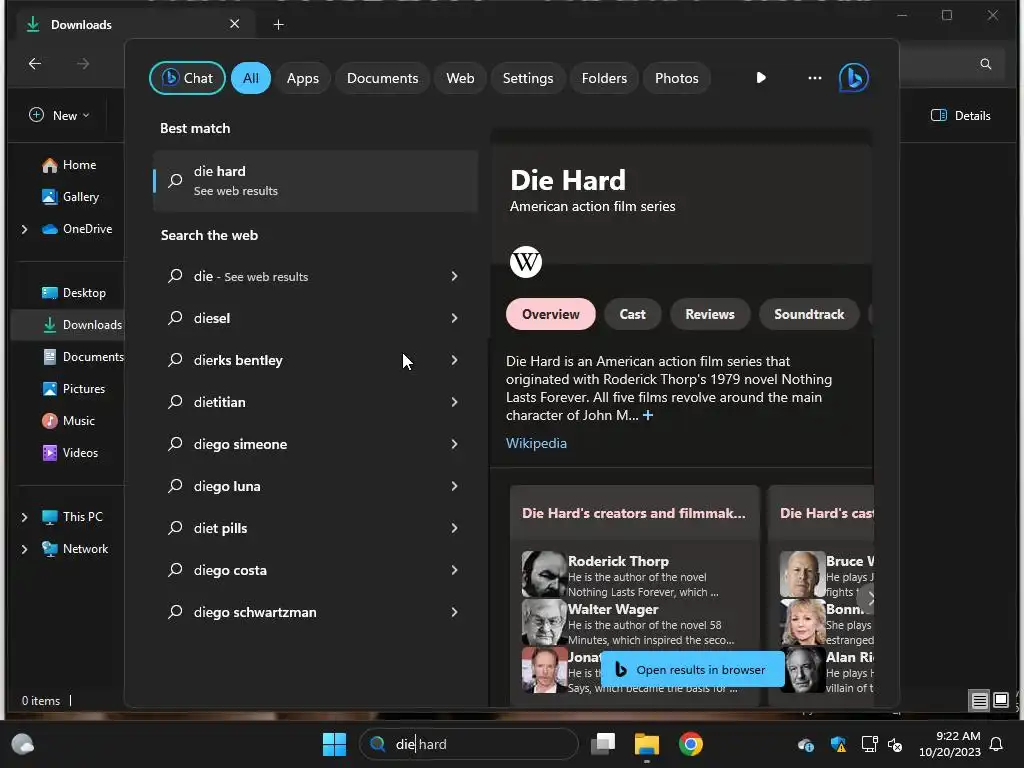
Task: Close the Downloads tab
Action: [234, 24]
